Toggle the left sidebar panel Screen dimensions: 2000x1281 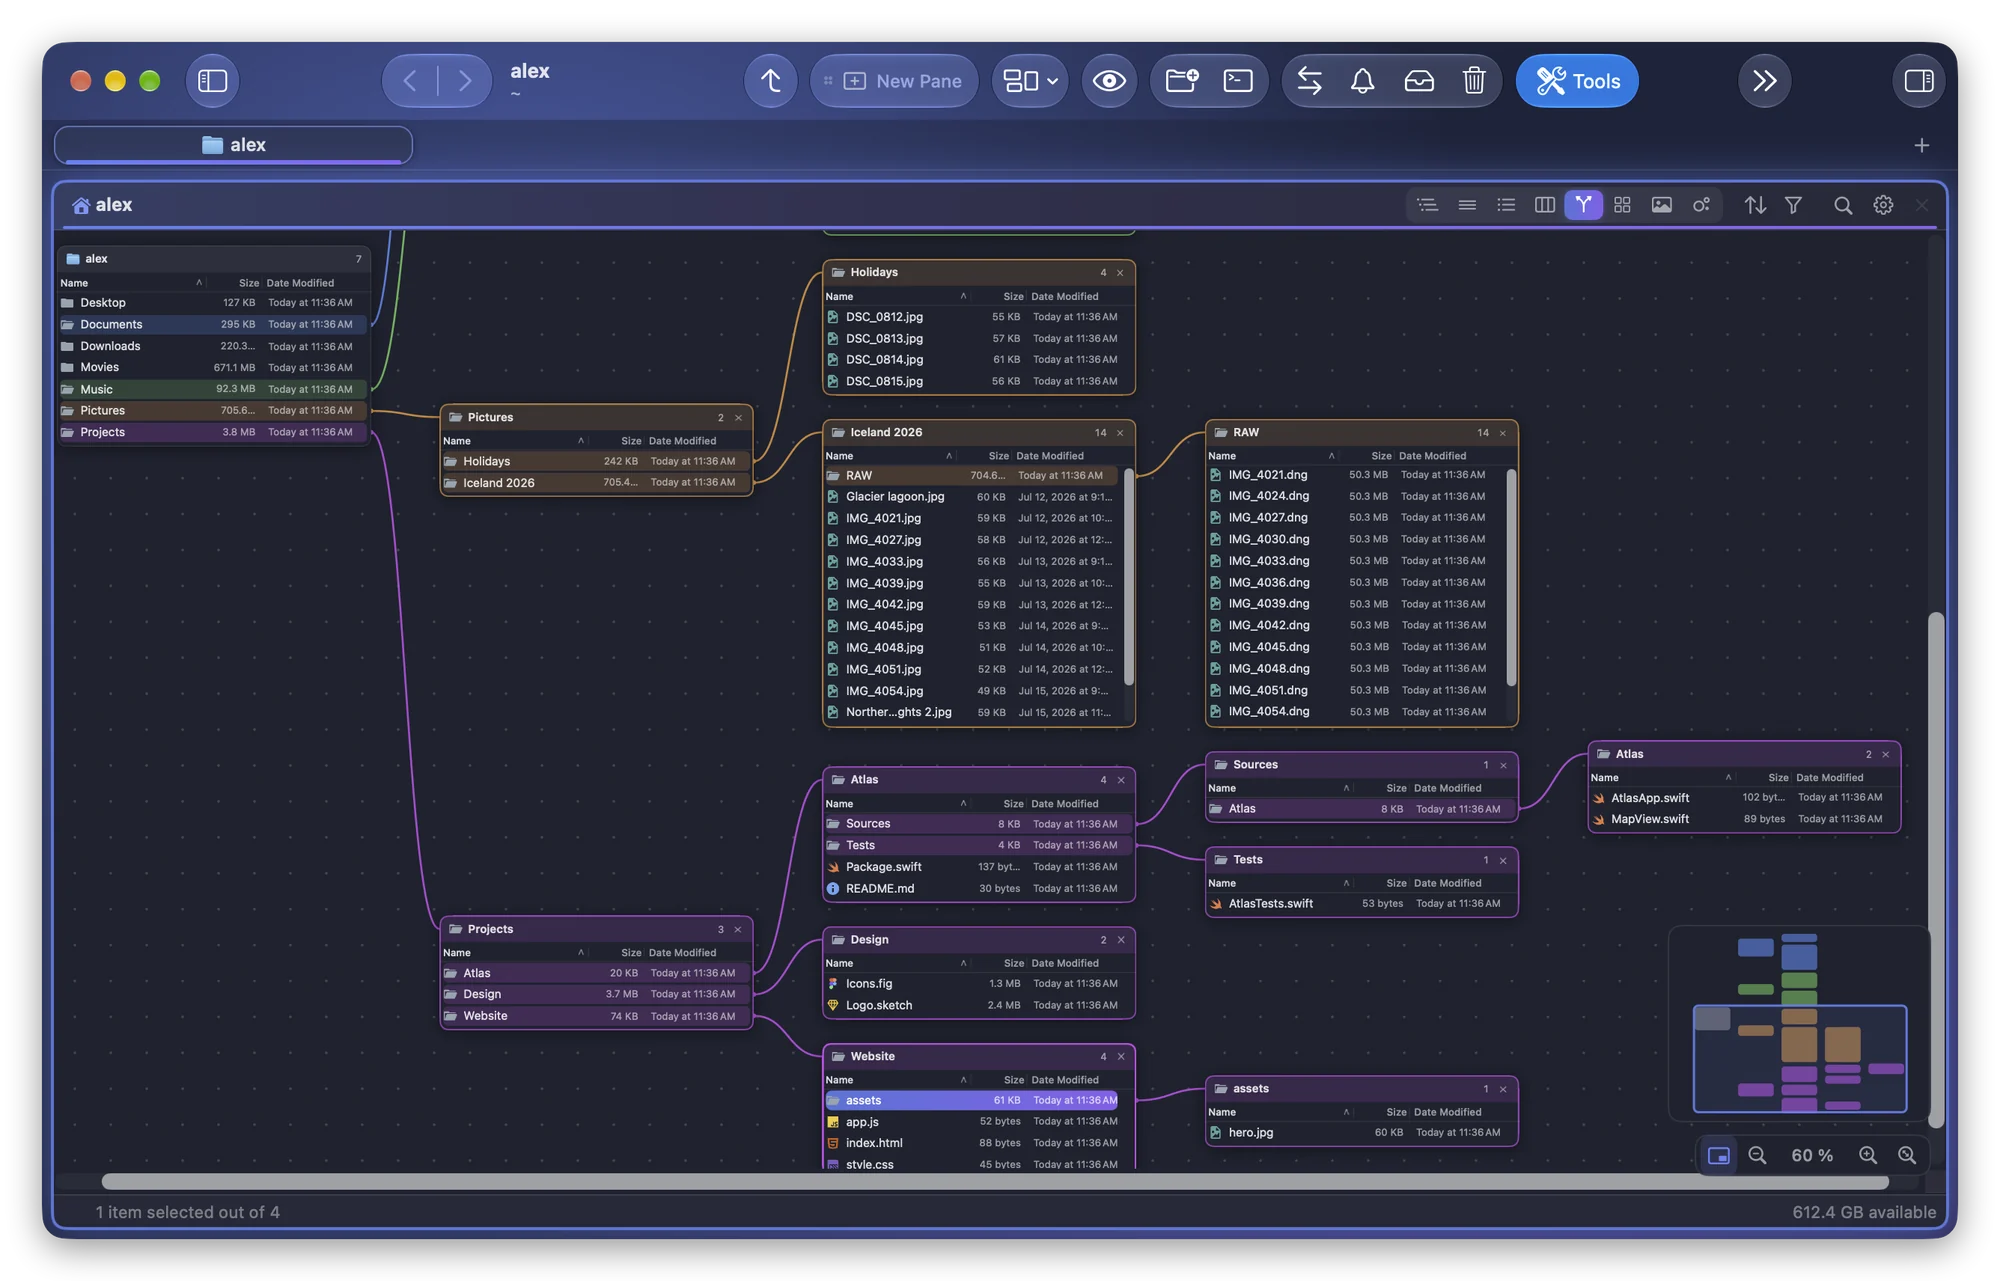(212, 81)
